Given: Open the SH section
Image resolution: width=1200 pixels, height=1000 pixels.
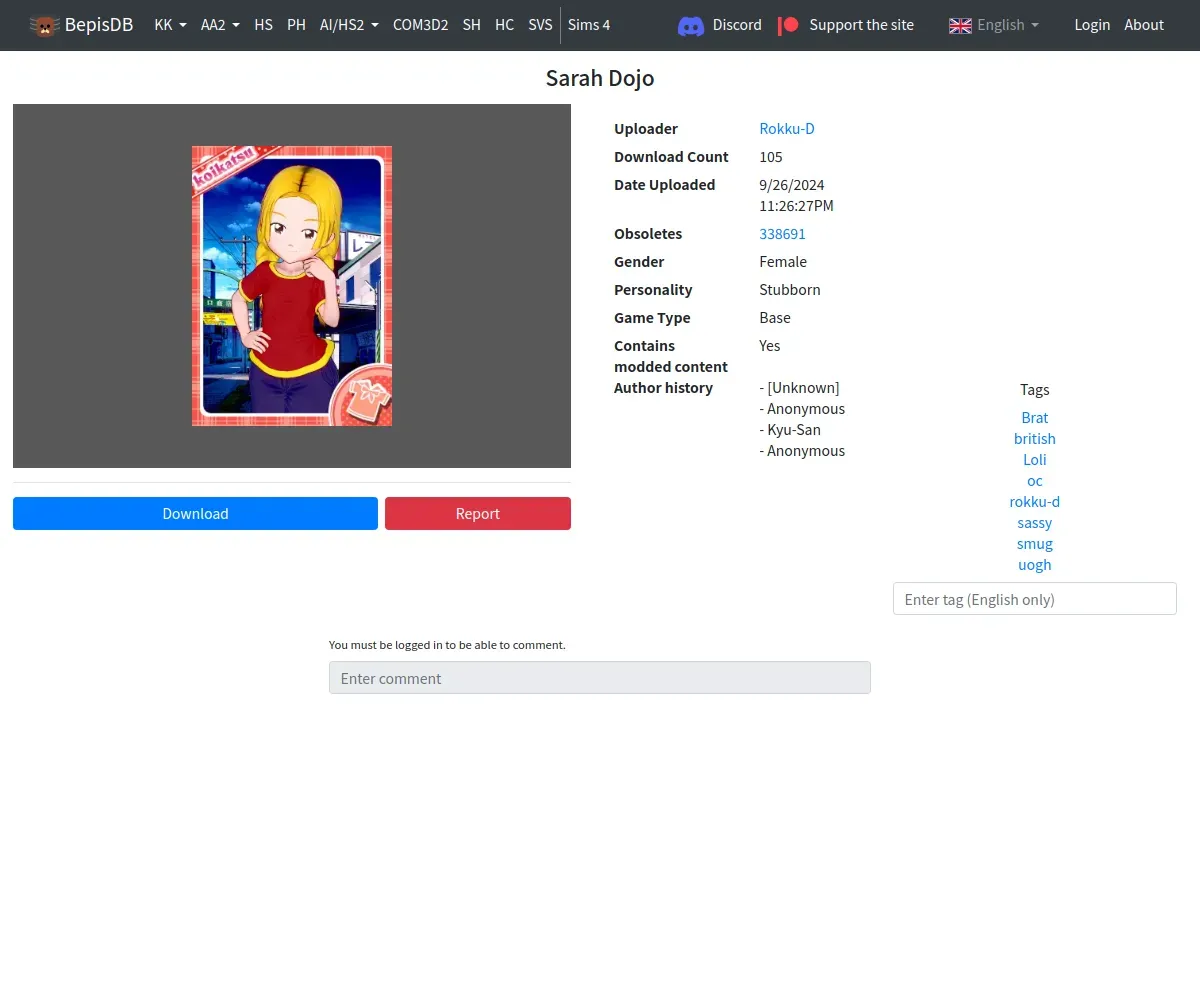Looking at the screenshot, I should 472,25.
